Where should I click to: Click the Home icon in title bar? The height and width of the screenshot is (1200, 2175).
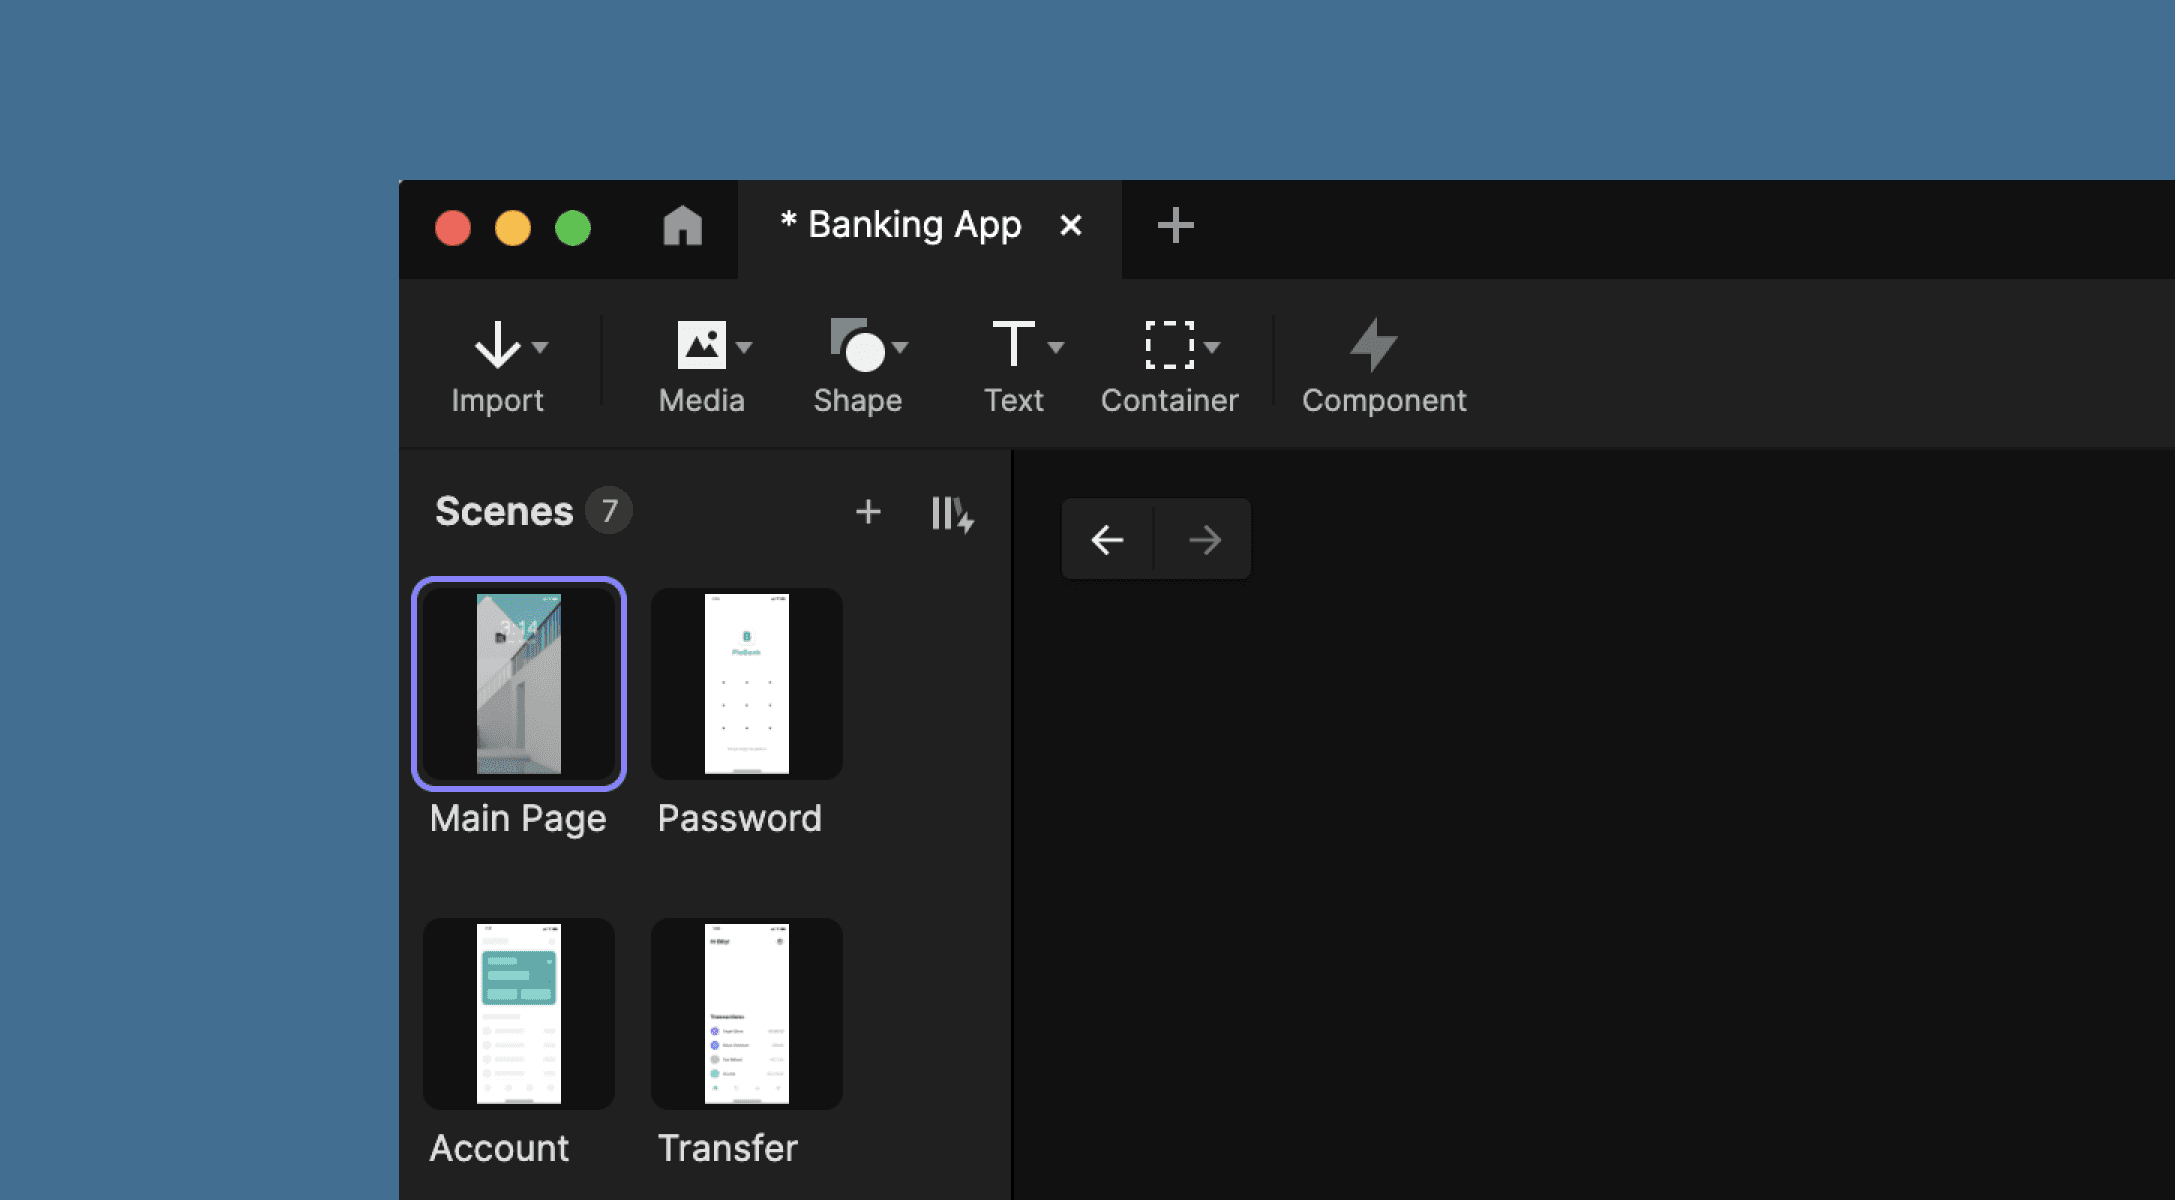pyautogui.click(x=682, y=226)
